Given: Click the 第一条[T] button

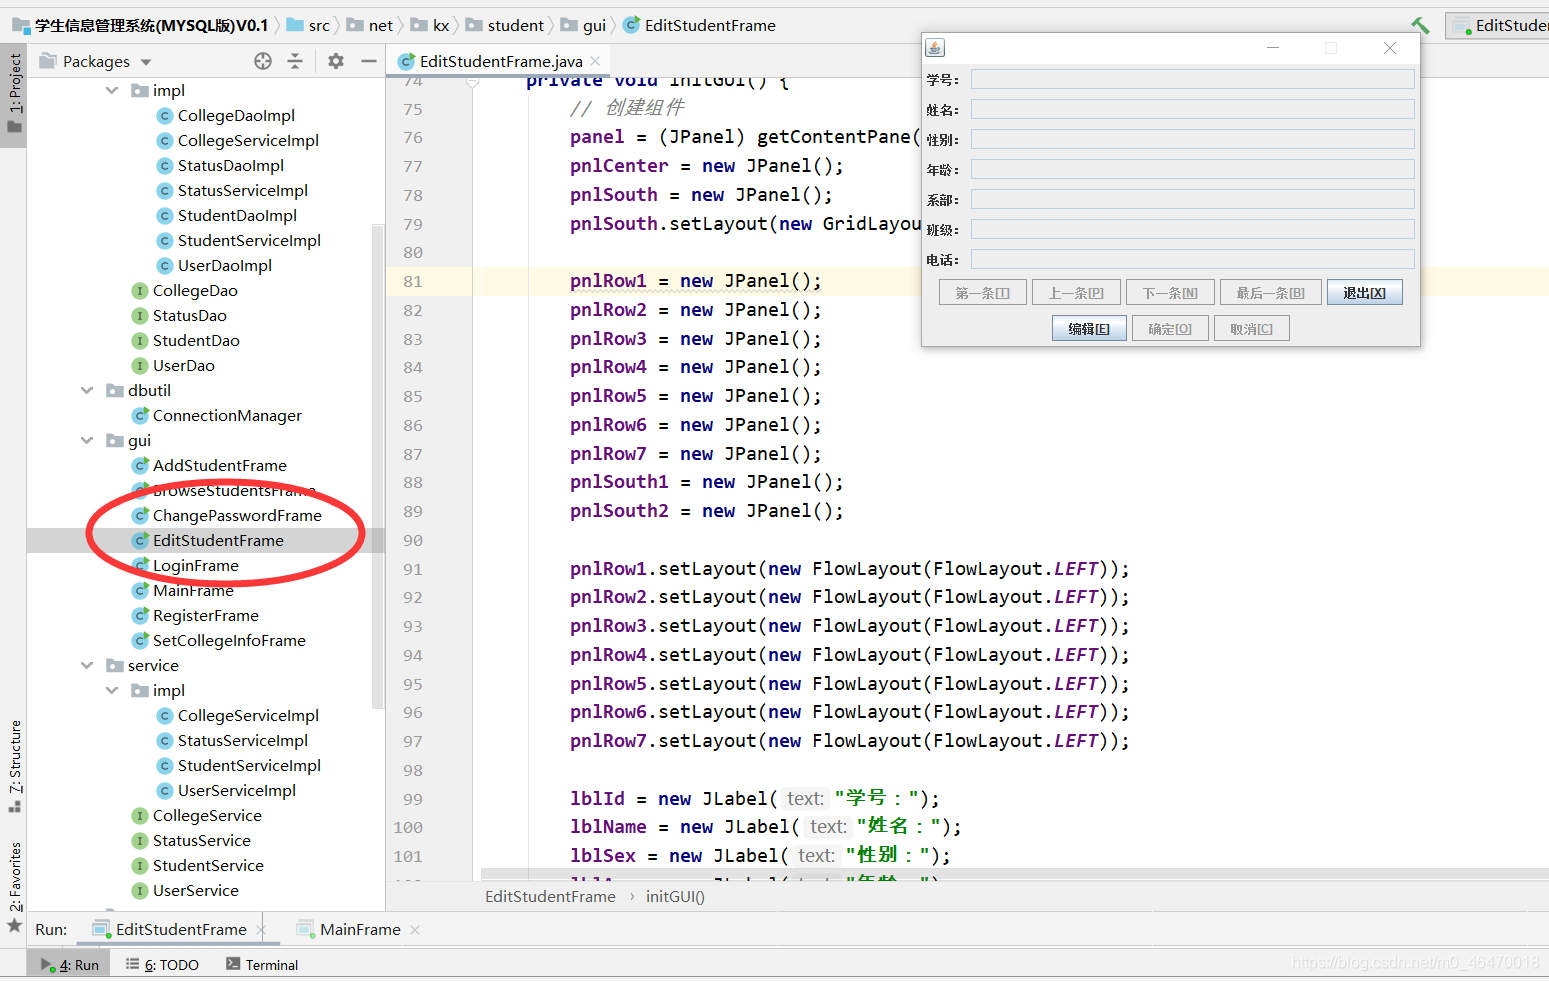Looking at the screenshot, I should coord(982,292).
